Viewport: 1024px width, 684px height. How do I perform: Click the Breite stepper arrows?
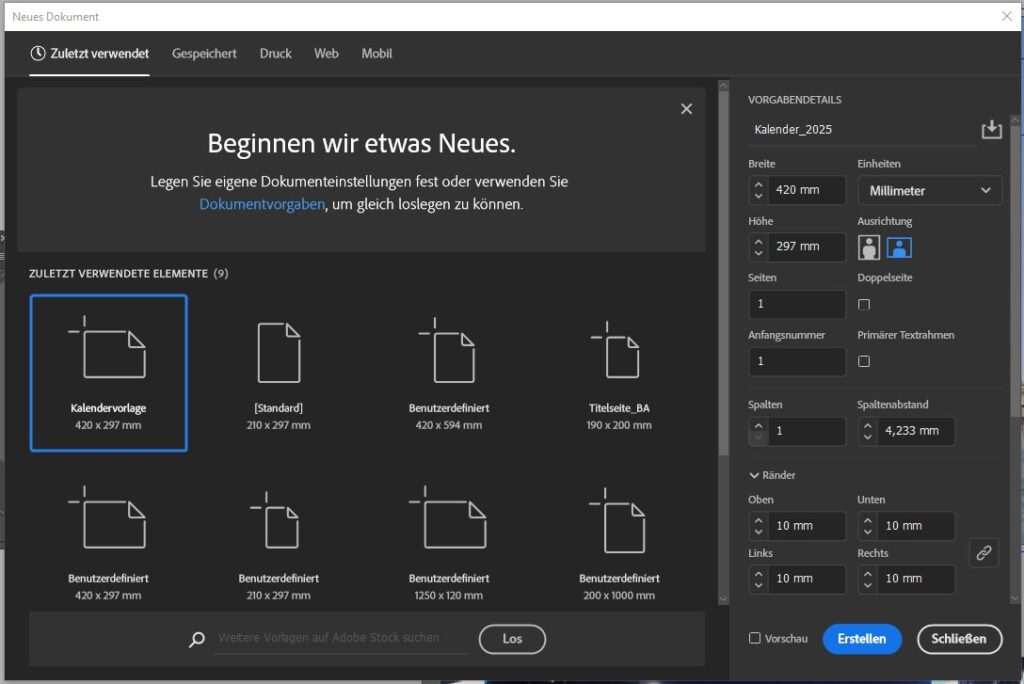tap(758, 190)
